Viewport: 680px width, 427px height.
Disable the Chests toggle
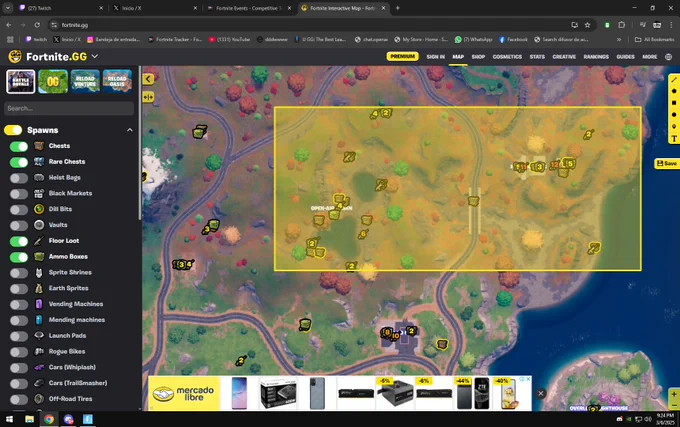19,147
